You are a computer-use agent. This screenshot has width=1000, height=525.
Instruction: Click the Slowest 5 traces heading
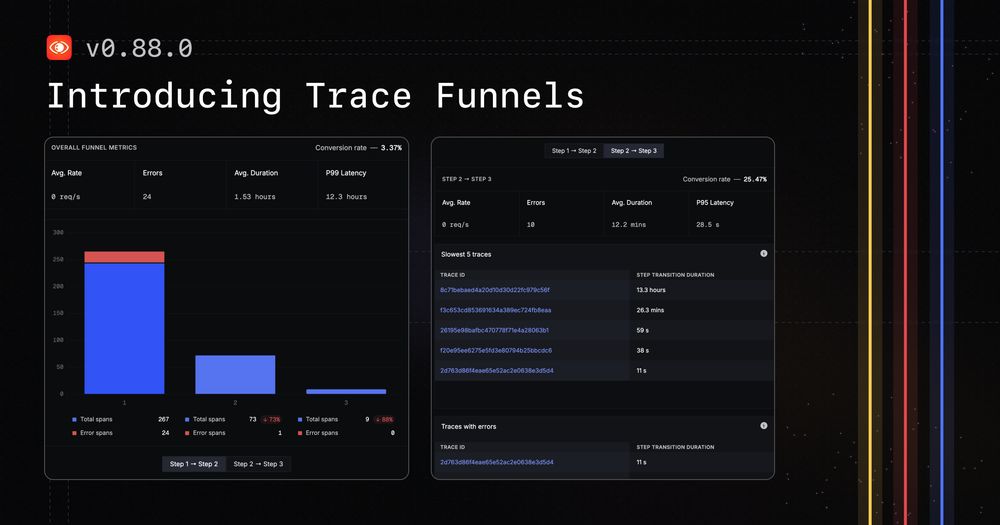466,254
